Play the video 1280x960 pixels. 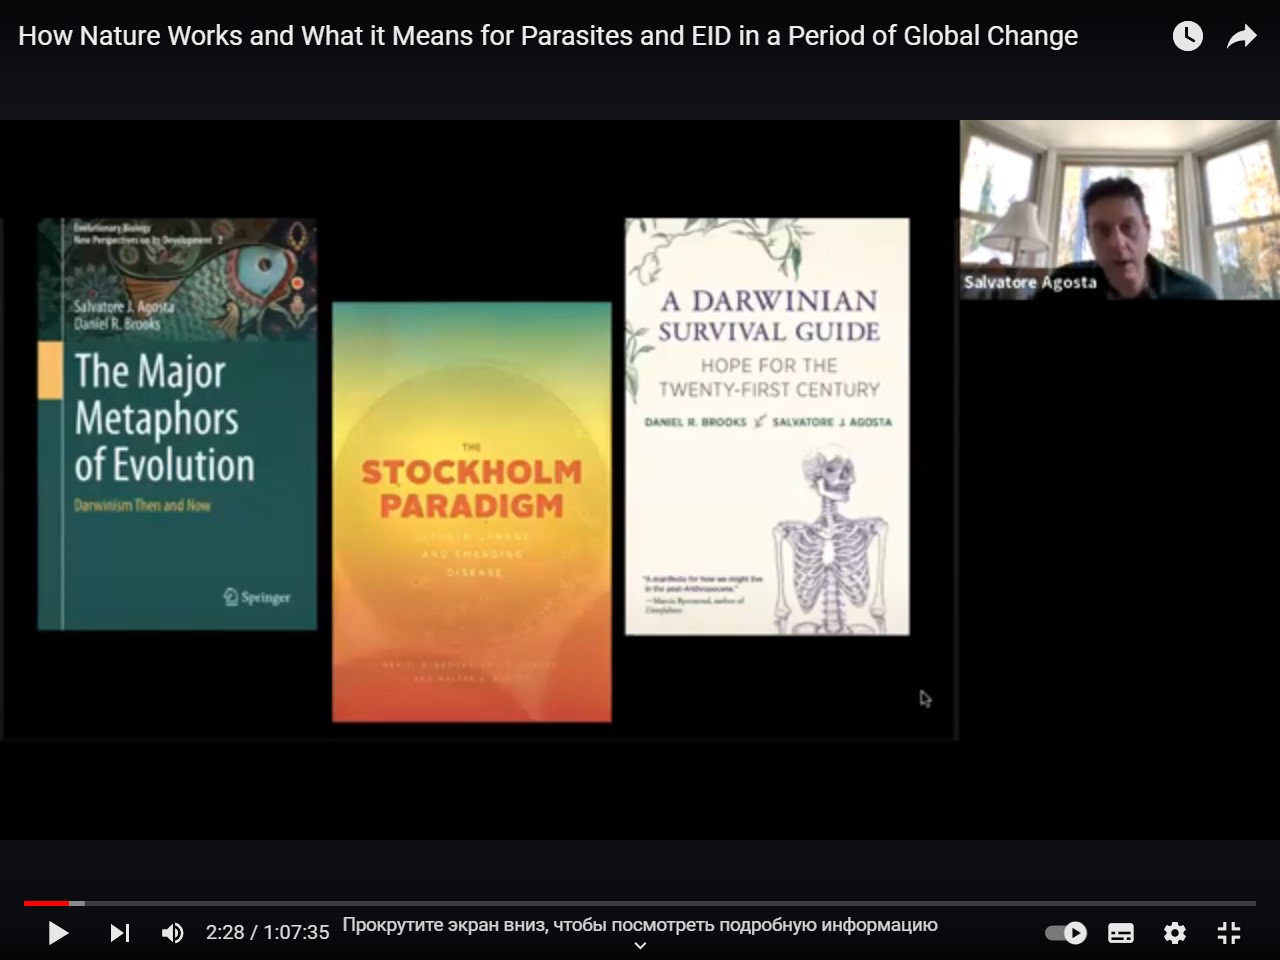click(59, 933)
